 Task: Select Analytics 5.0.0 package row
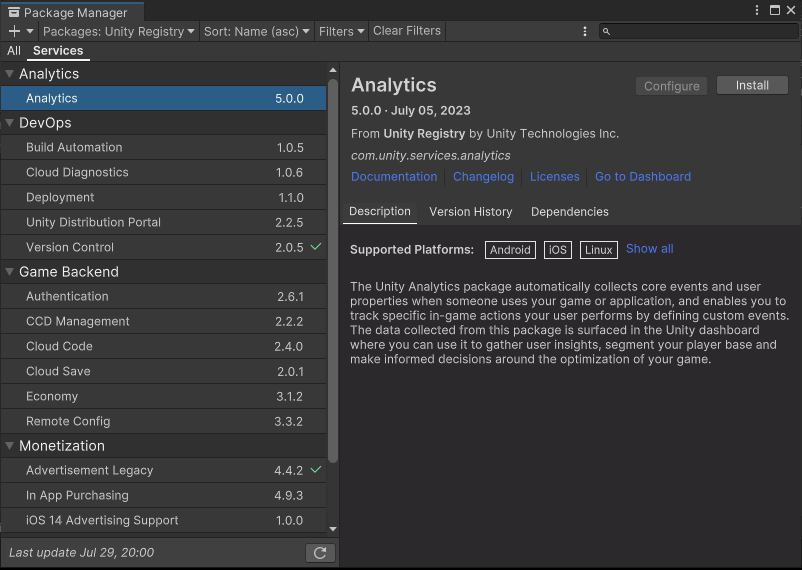click(164, 98)
